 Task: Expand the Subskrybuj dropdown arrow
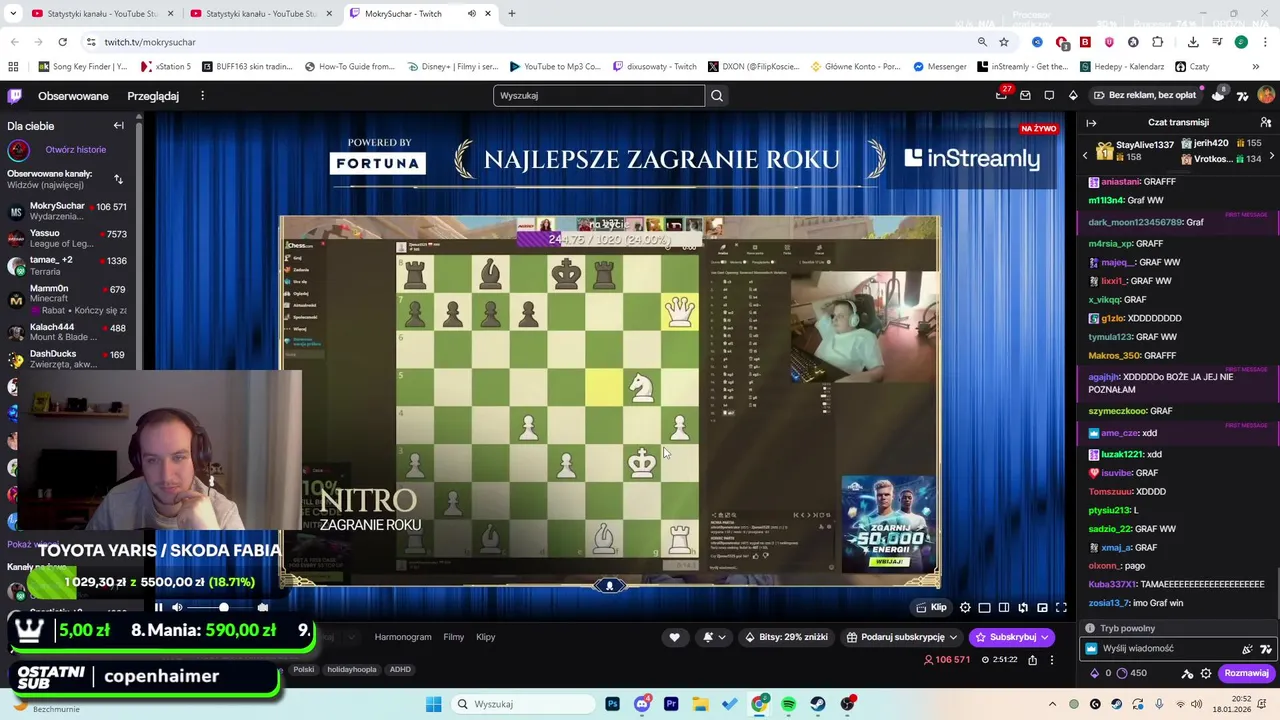1045,637
